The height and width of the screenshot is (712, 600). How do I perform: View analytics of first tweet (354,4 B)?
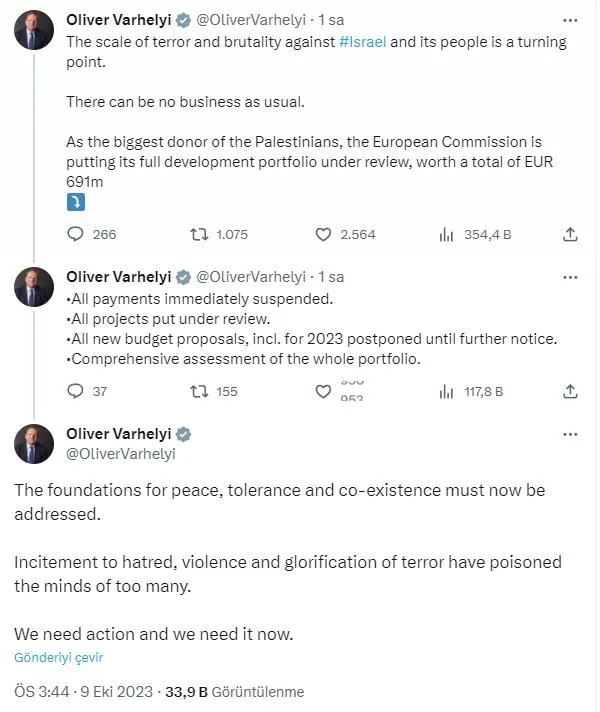[447, 234]
